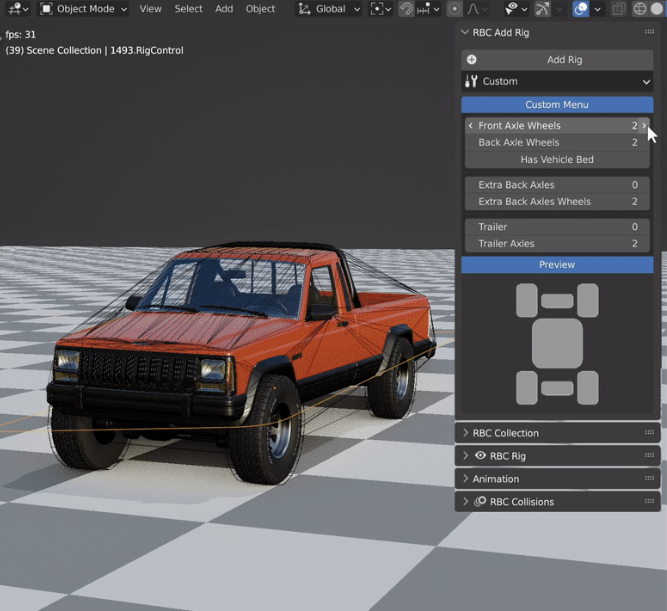Open the editor type selector
The height and width of the screenshot is (611, 667).
[17, 9]
